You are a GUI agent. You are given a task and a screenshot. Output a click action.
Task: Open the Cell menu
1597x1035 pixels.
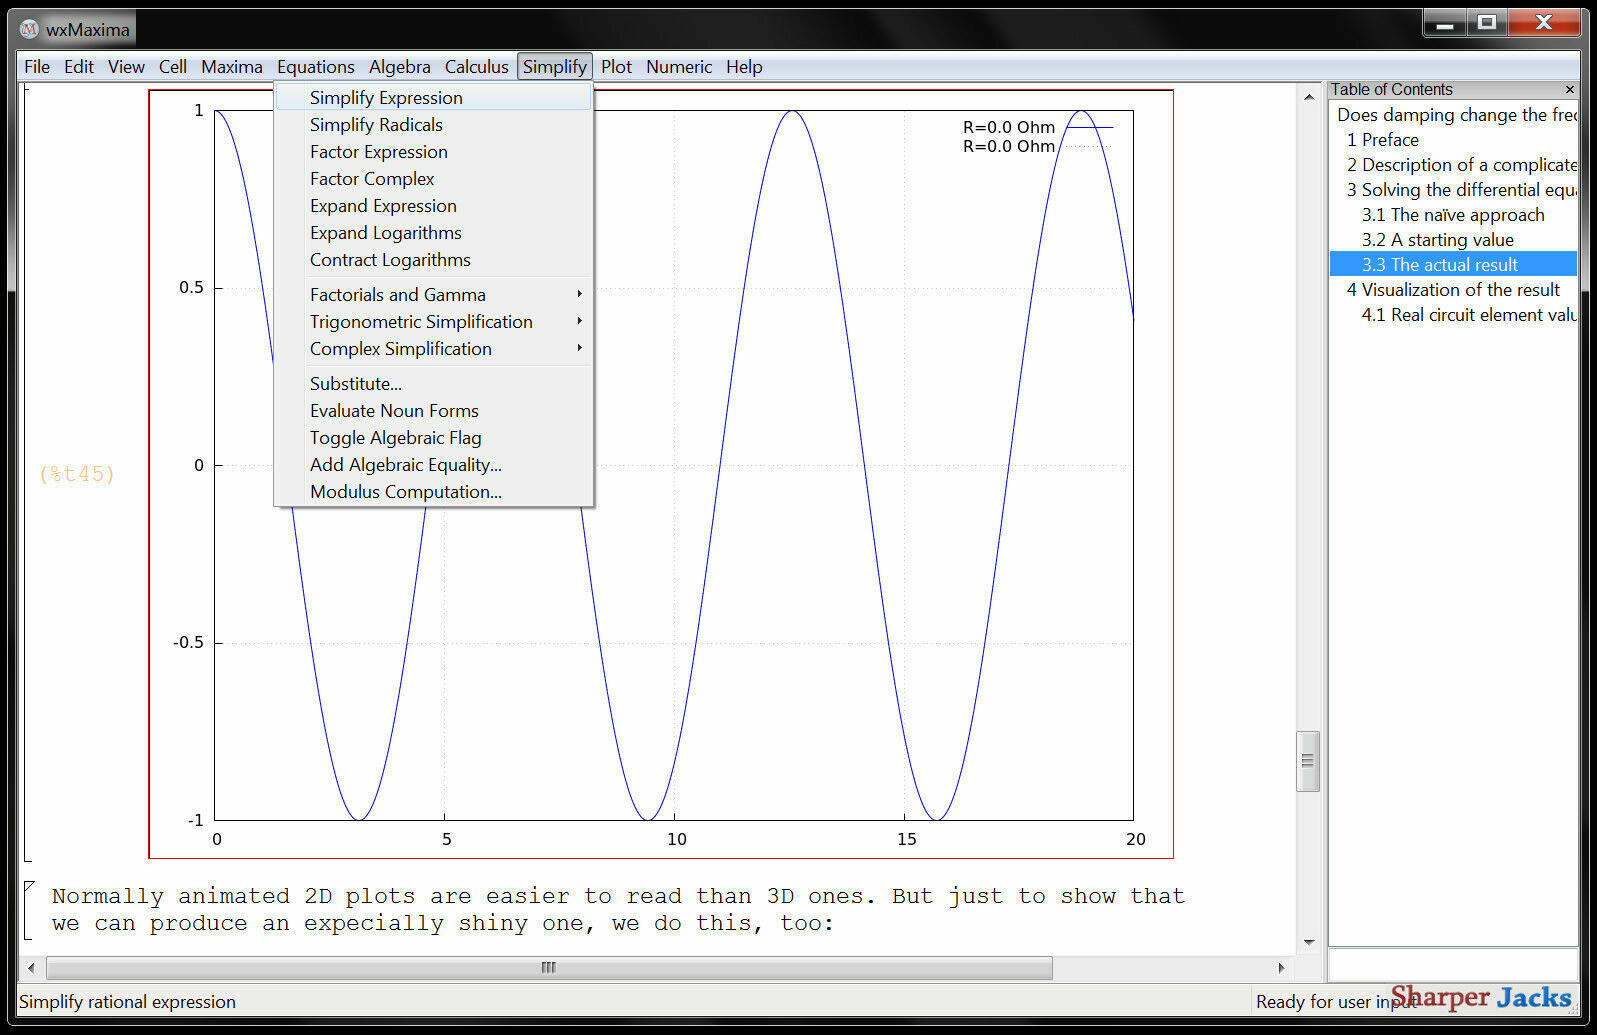pos(173,67)
